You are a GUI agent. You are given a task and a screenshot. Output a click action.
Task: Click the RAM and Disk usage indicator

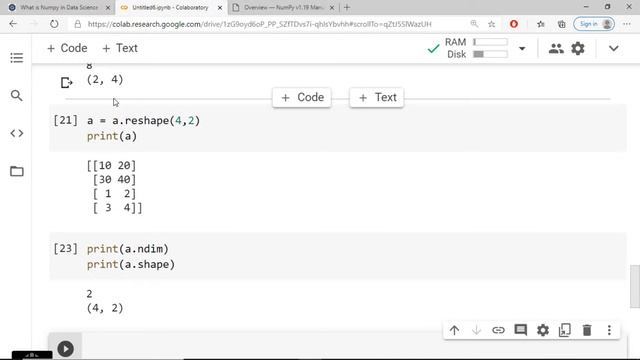(476, 48)
